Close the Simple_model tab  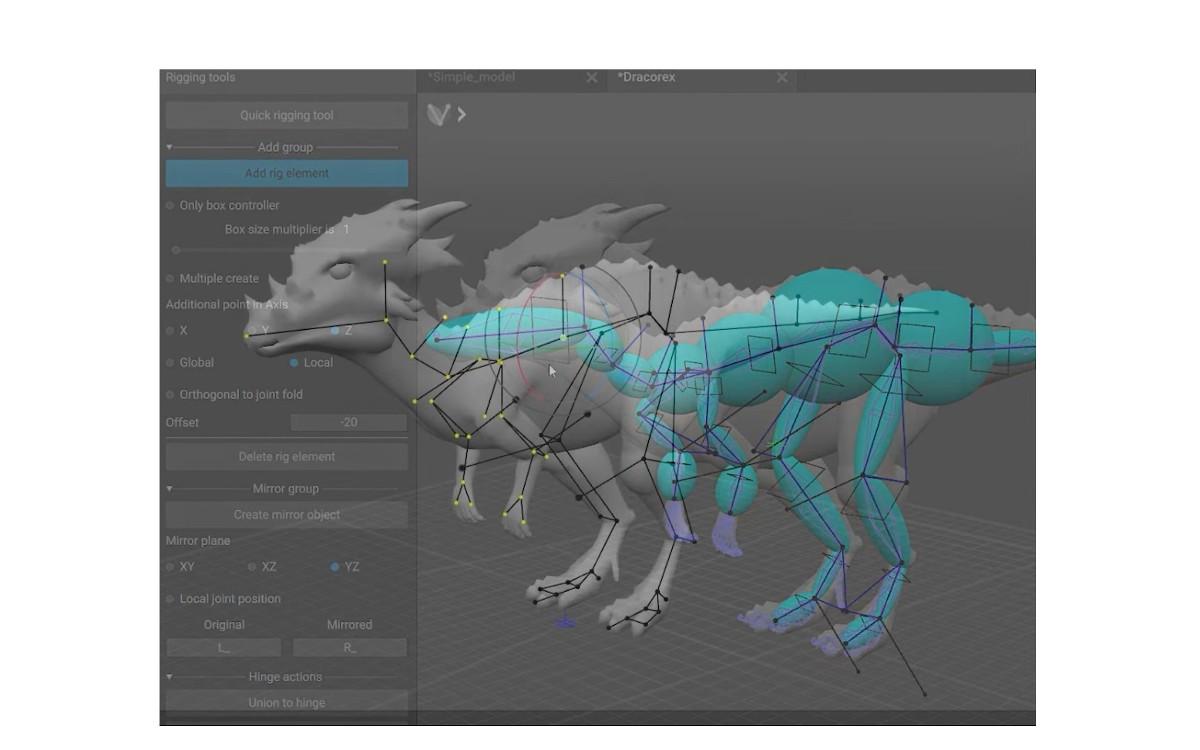coord(591,78)
